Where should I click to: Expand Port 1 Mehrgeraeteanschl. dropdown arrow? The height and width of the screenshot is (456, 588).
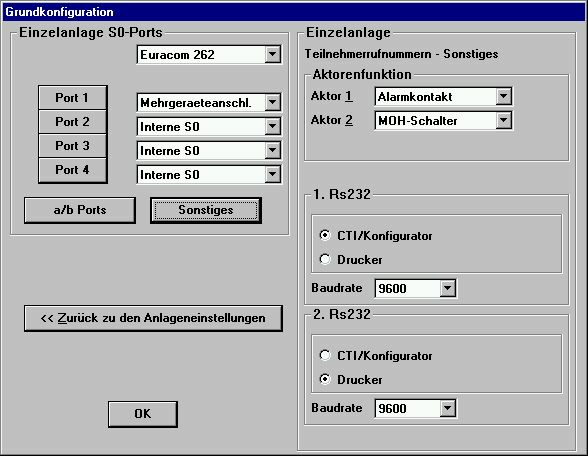pos(273,102)
